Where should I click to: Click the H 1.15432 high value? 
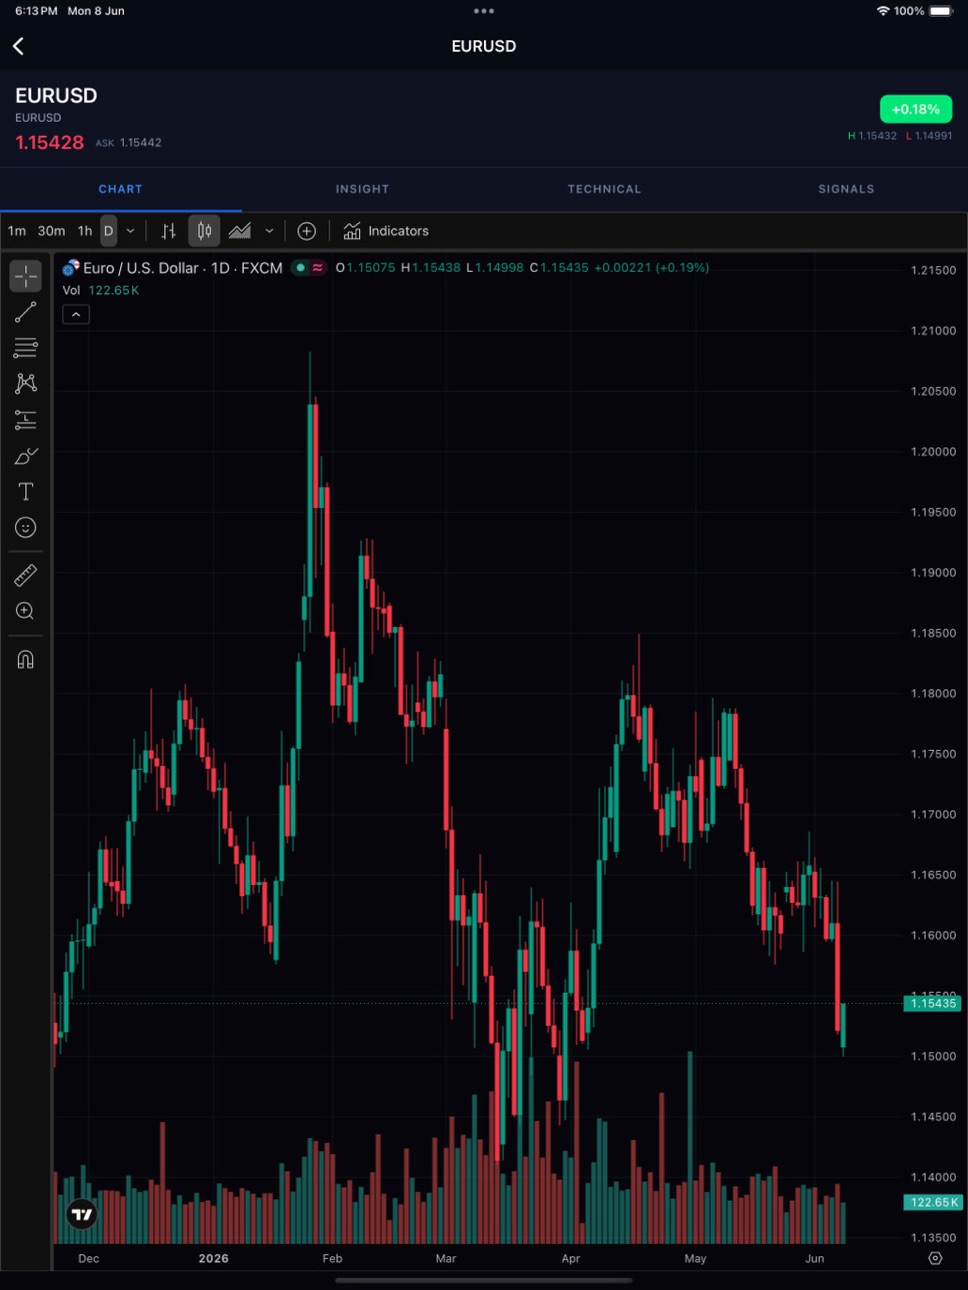[872, 136]
